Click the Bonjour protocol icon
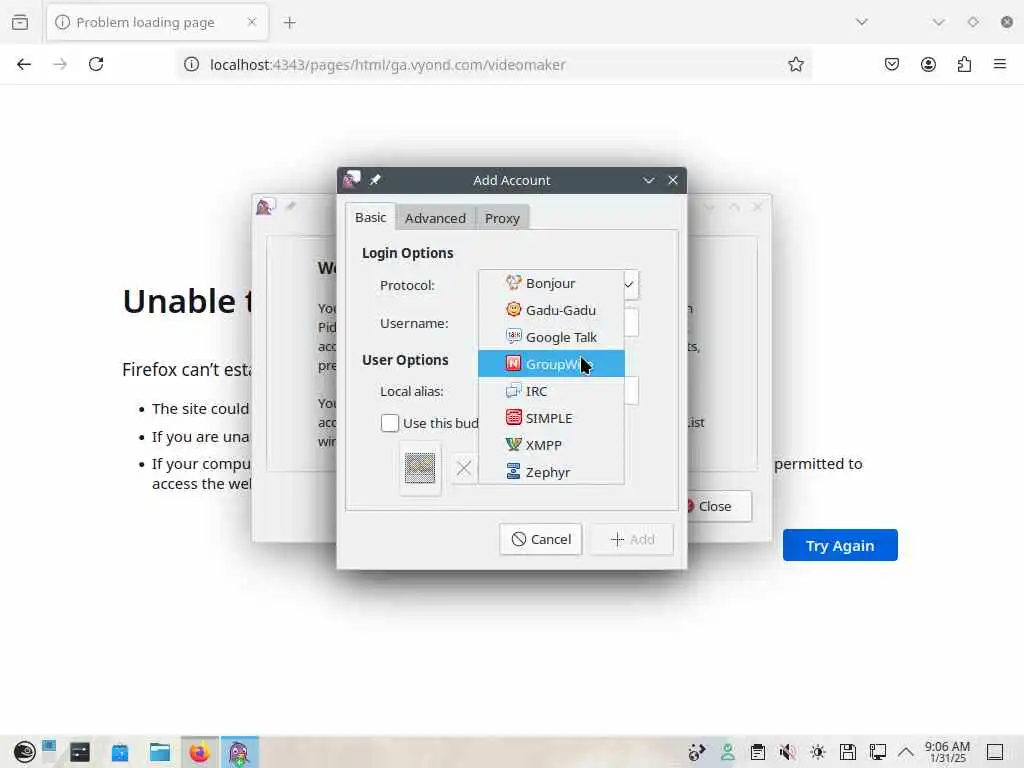The image size is (1024, 768). tap(513, 283)
